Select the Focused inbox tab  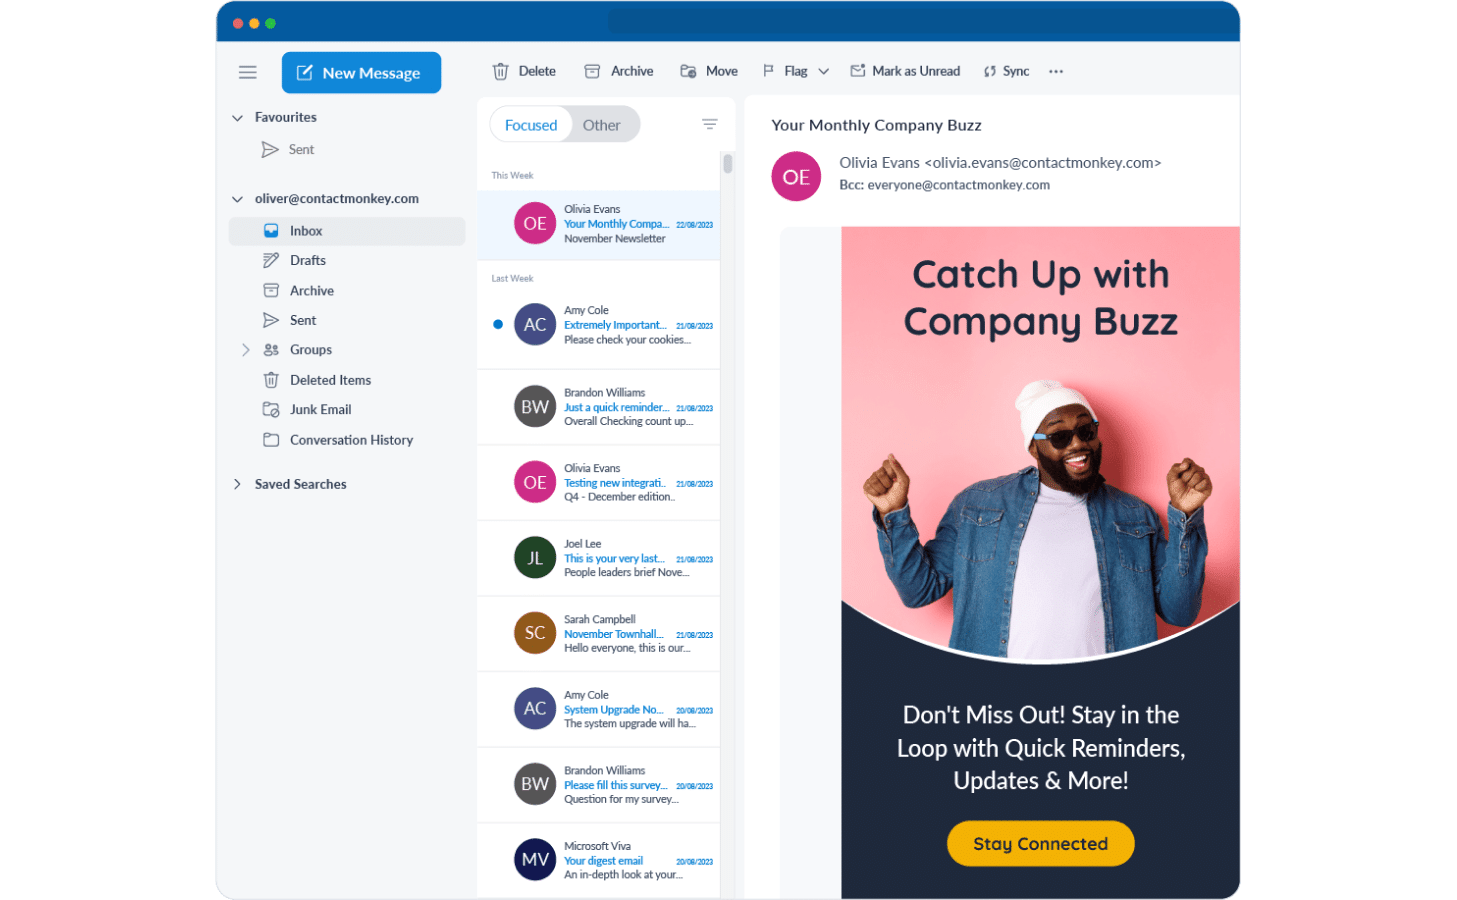[x=530, y=124]
